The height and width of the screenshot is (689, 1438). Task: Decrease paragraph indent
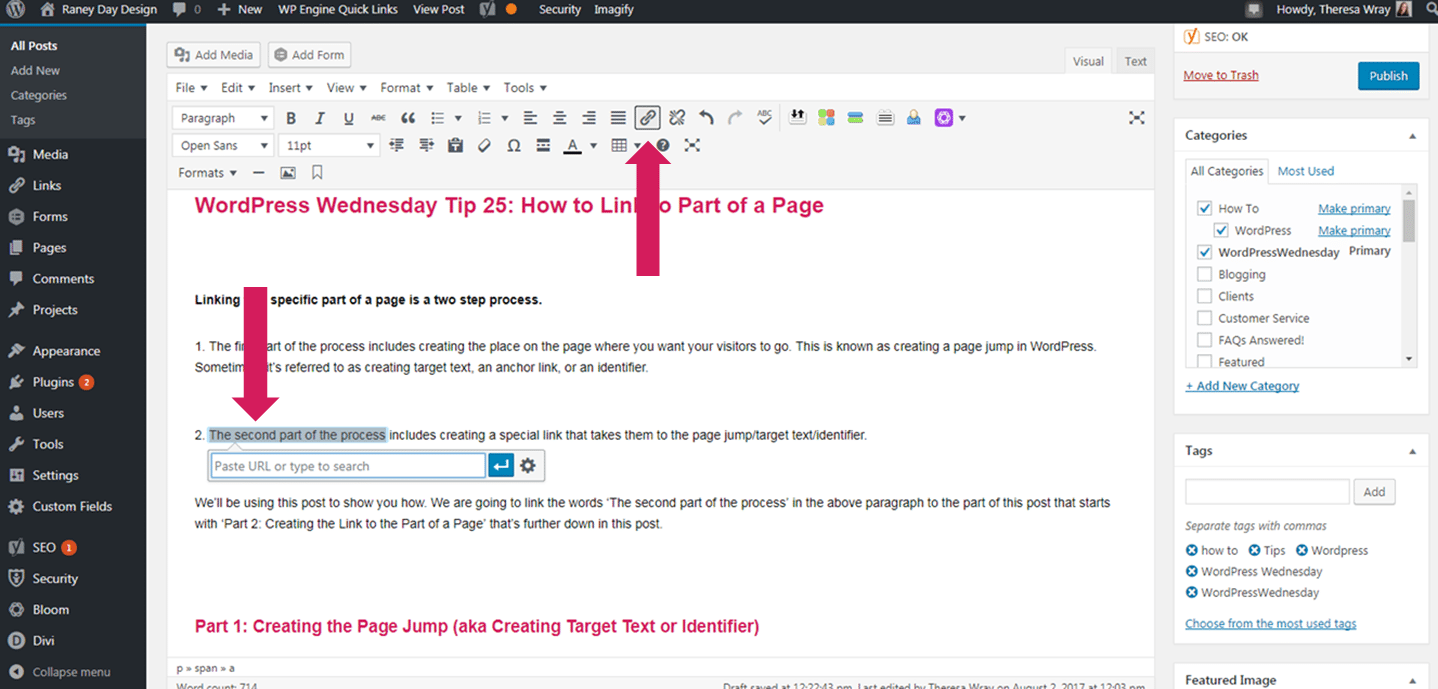coord(397,145)
